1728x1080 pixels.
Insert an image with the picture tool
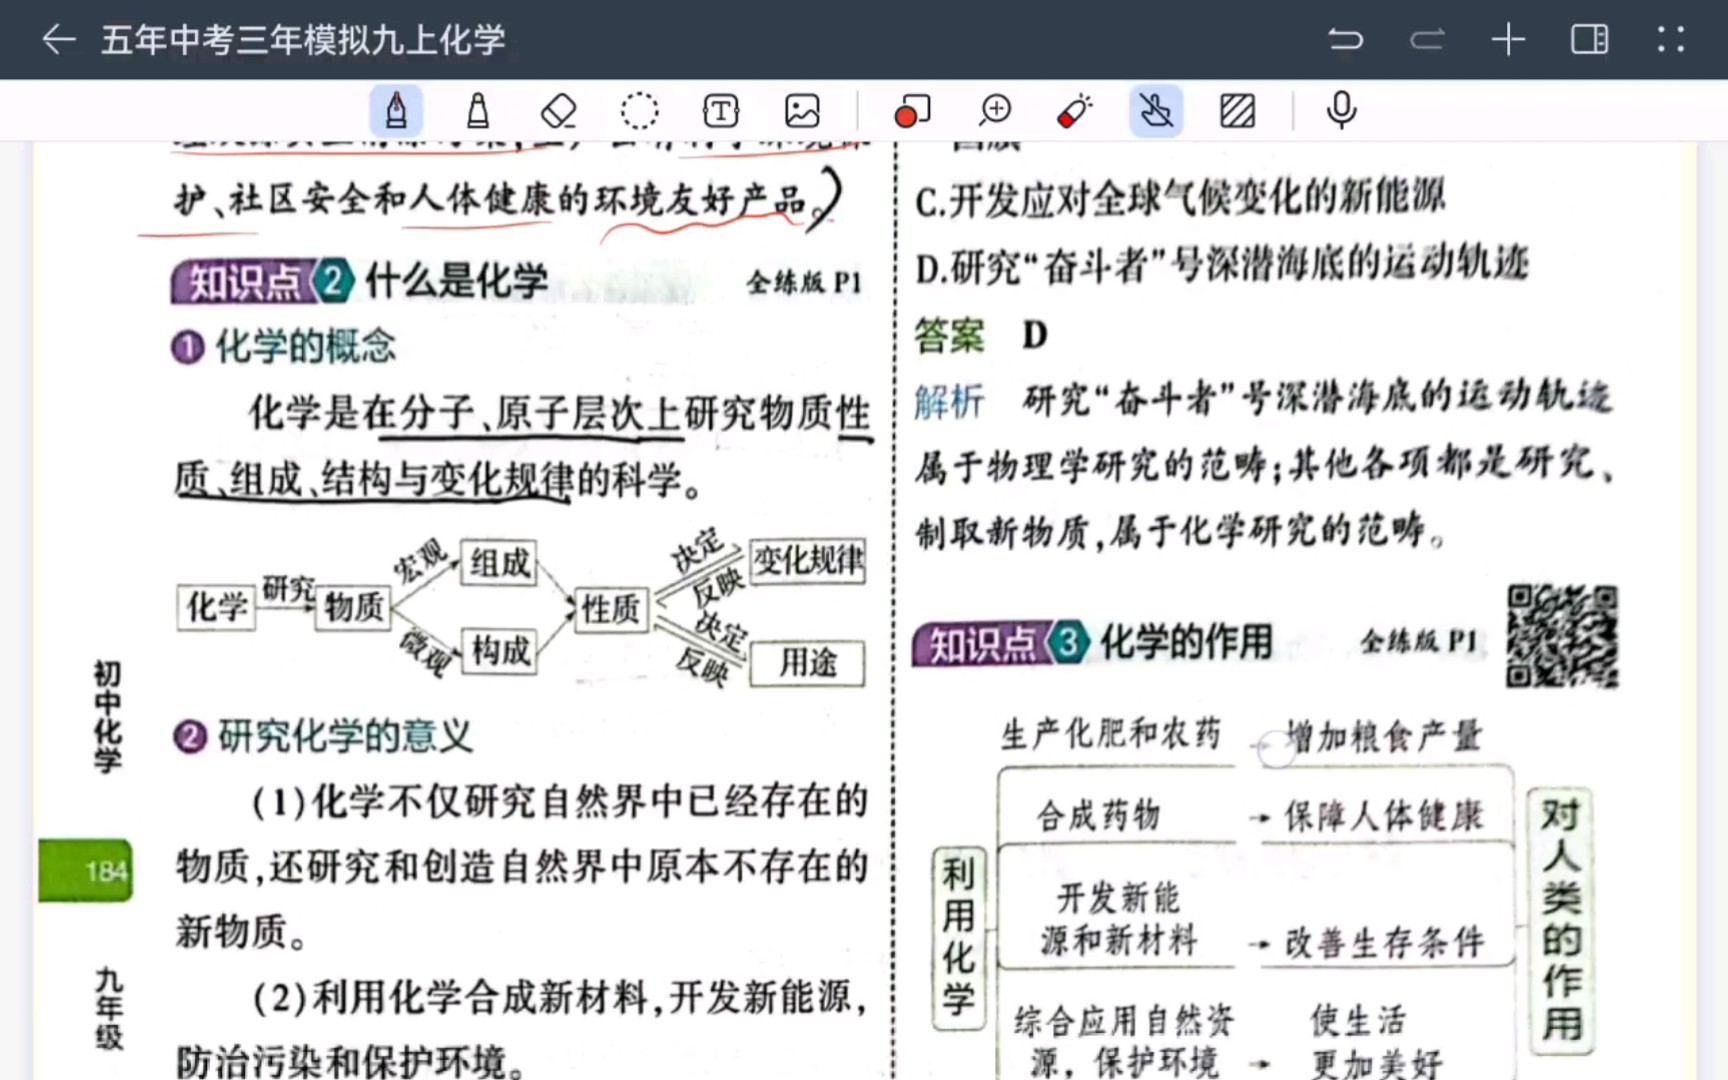click(802, 111)
